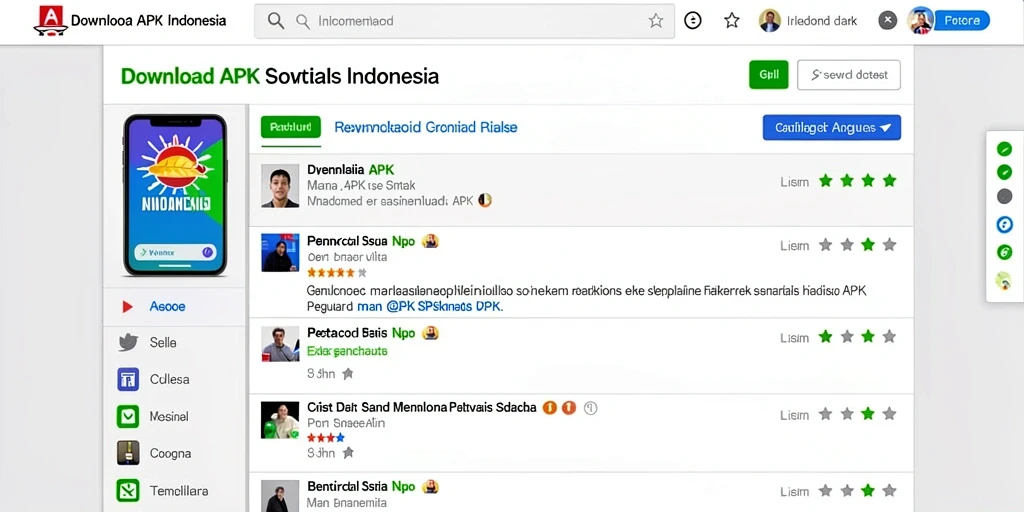Click the top green icon in right floating panel
Image resolution: width=1024 pixels, height=512 pixels.
point(1004,149)
